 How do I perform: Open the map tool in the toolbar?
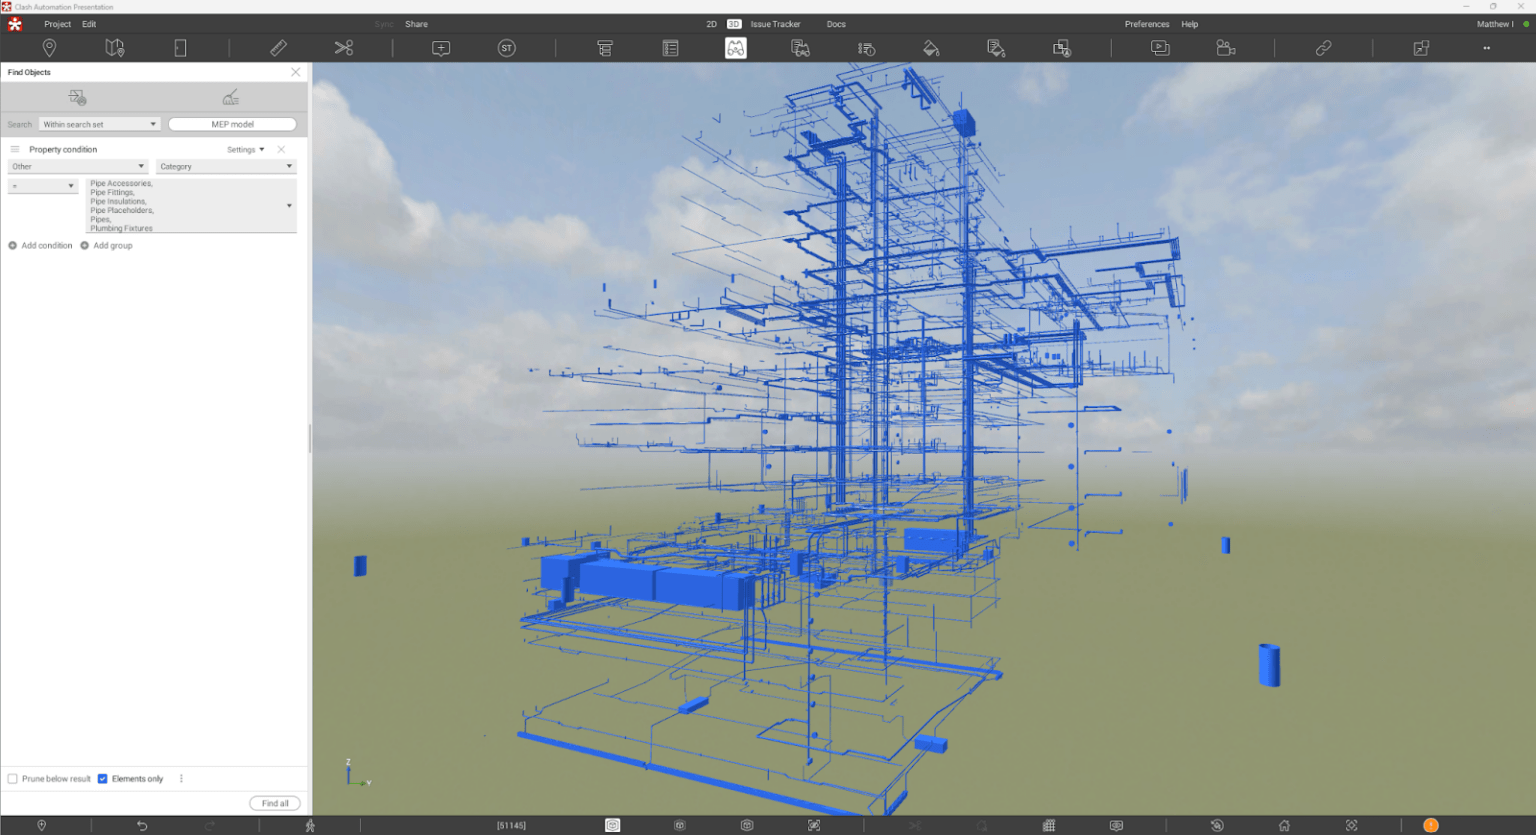(x=114, y=47)
